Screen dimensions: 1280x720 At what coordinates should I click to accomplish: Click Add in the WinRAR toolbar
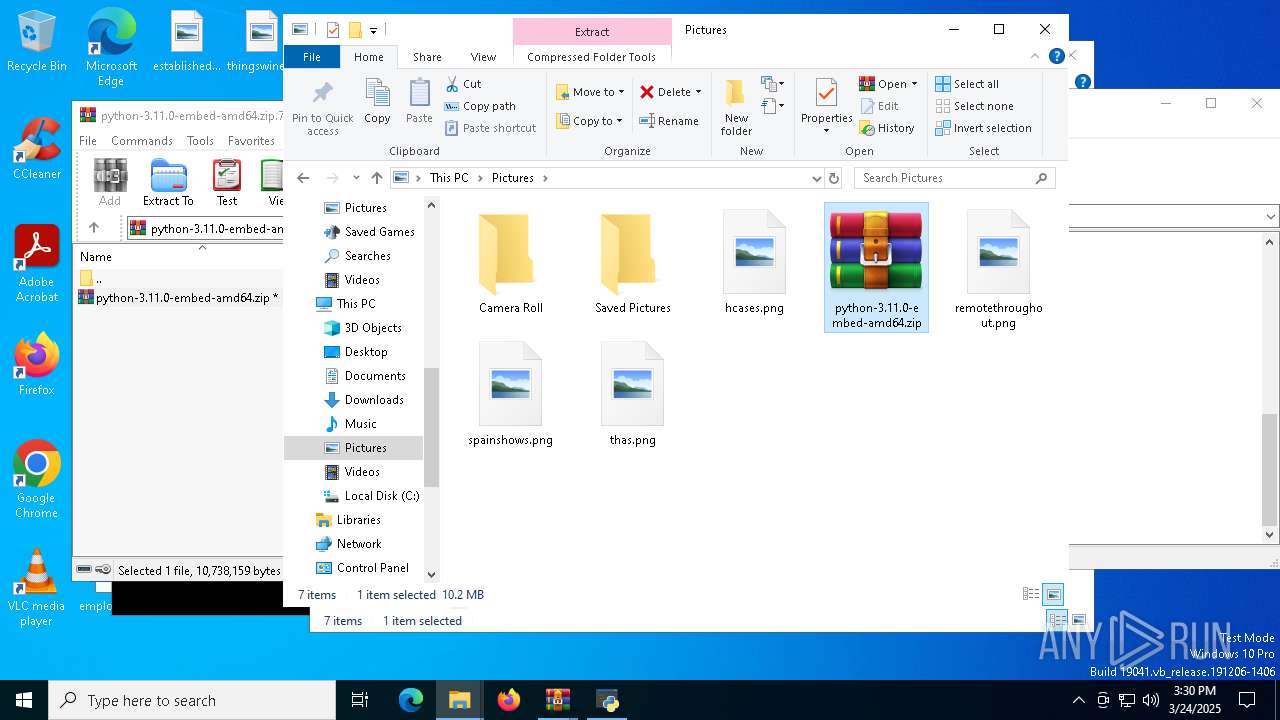[110, 183]
